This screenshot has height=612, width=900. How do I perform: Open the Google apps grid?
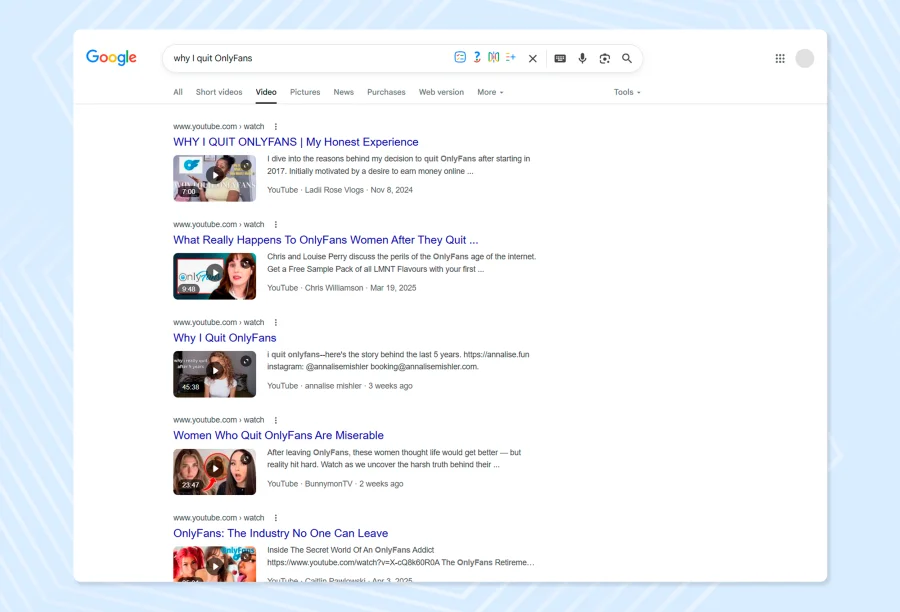point(780,58)
